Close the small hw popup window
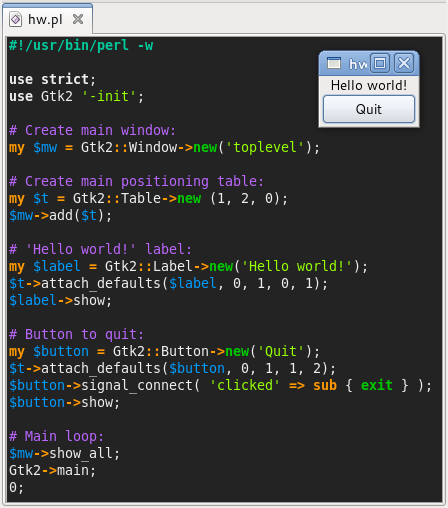 pos(404,63)
